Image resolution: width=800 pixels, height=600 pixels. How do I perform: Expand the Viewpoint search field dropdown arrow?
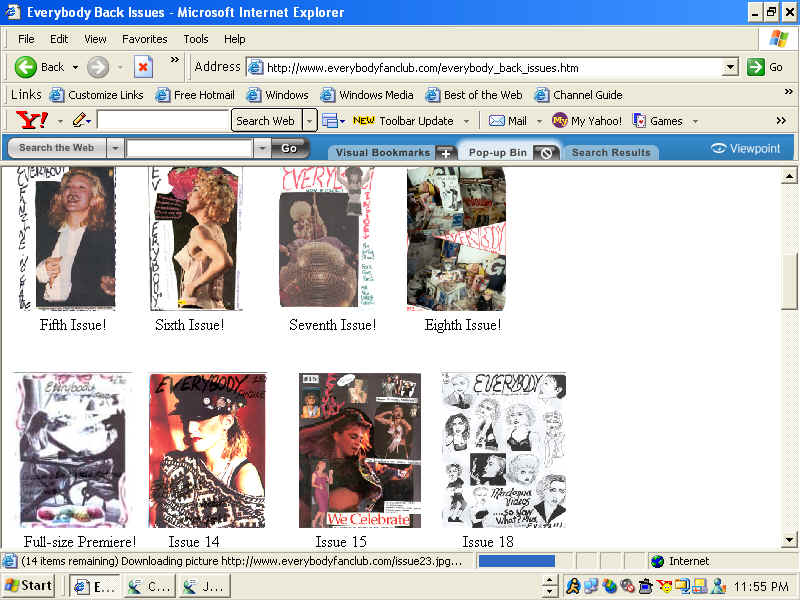tap(261, 148)
